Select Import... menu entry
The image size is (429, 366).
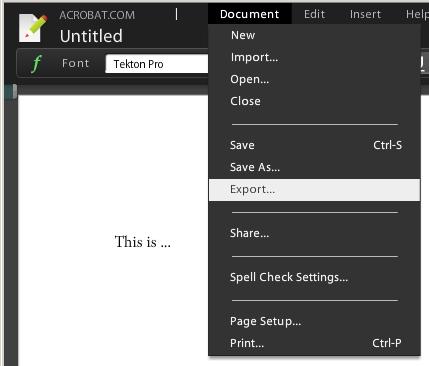[314, 57]
